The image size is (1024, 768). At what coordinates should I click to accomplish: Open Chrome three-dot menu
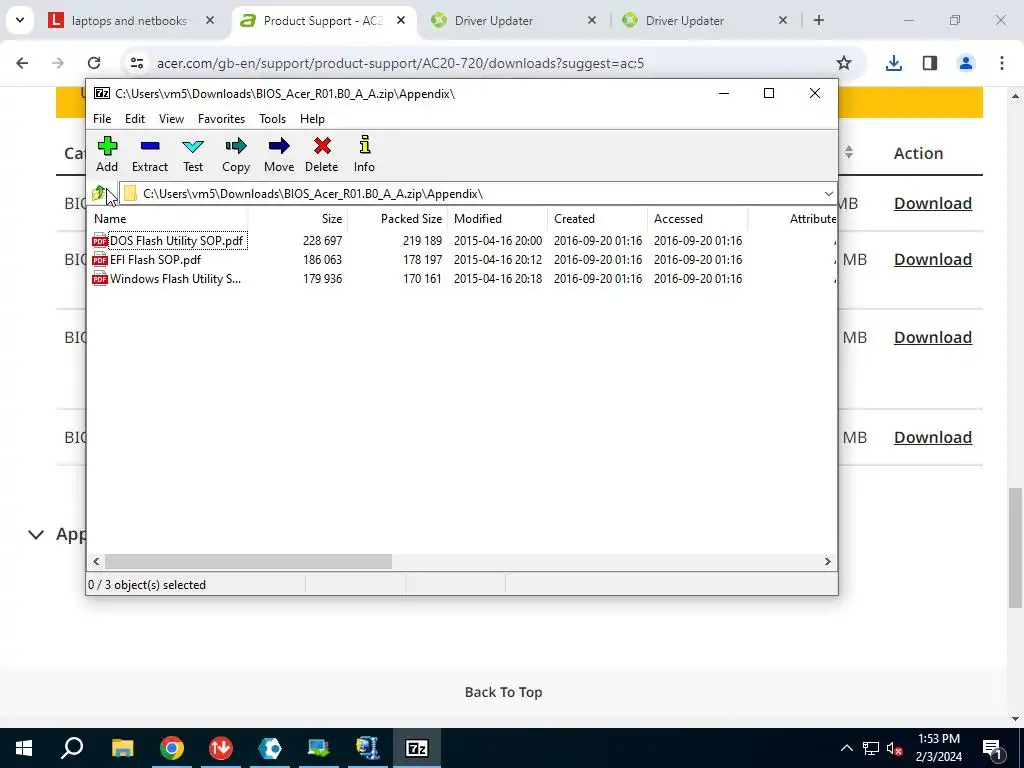[1002, 63]
